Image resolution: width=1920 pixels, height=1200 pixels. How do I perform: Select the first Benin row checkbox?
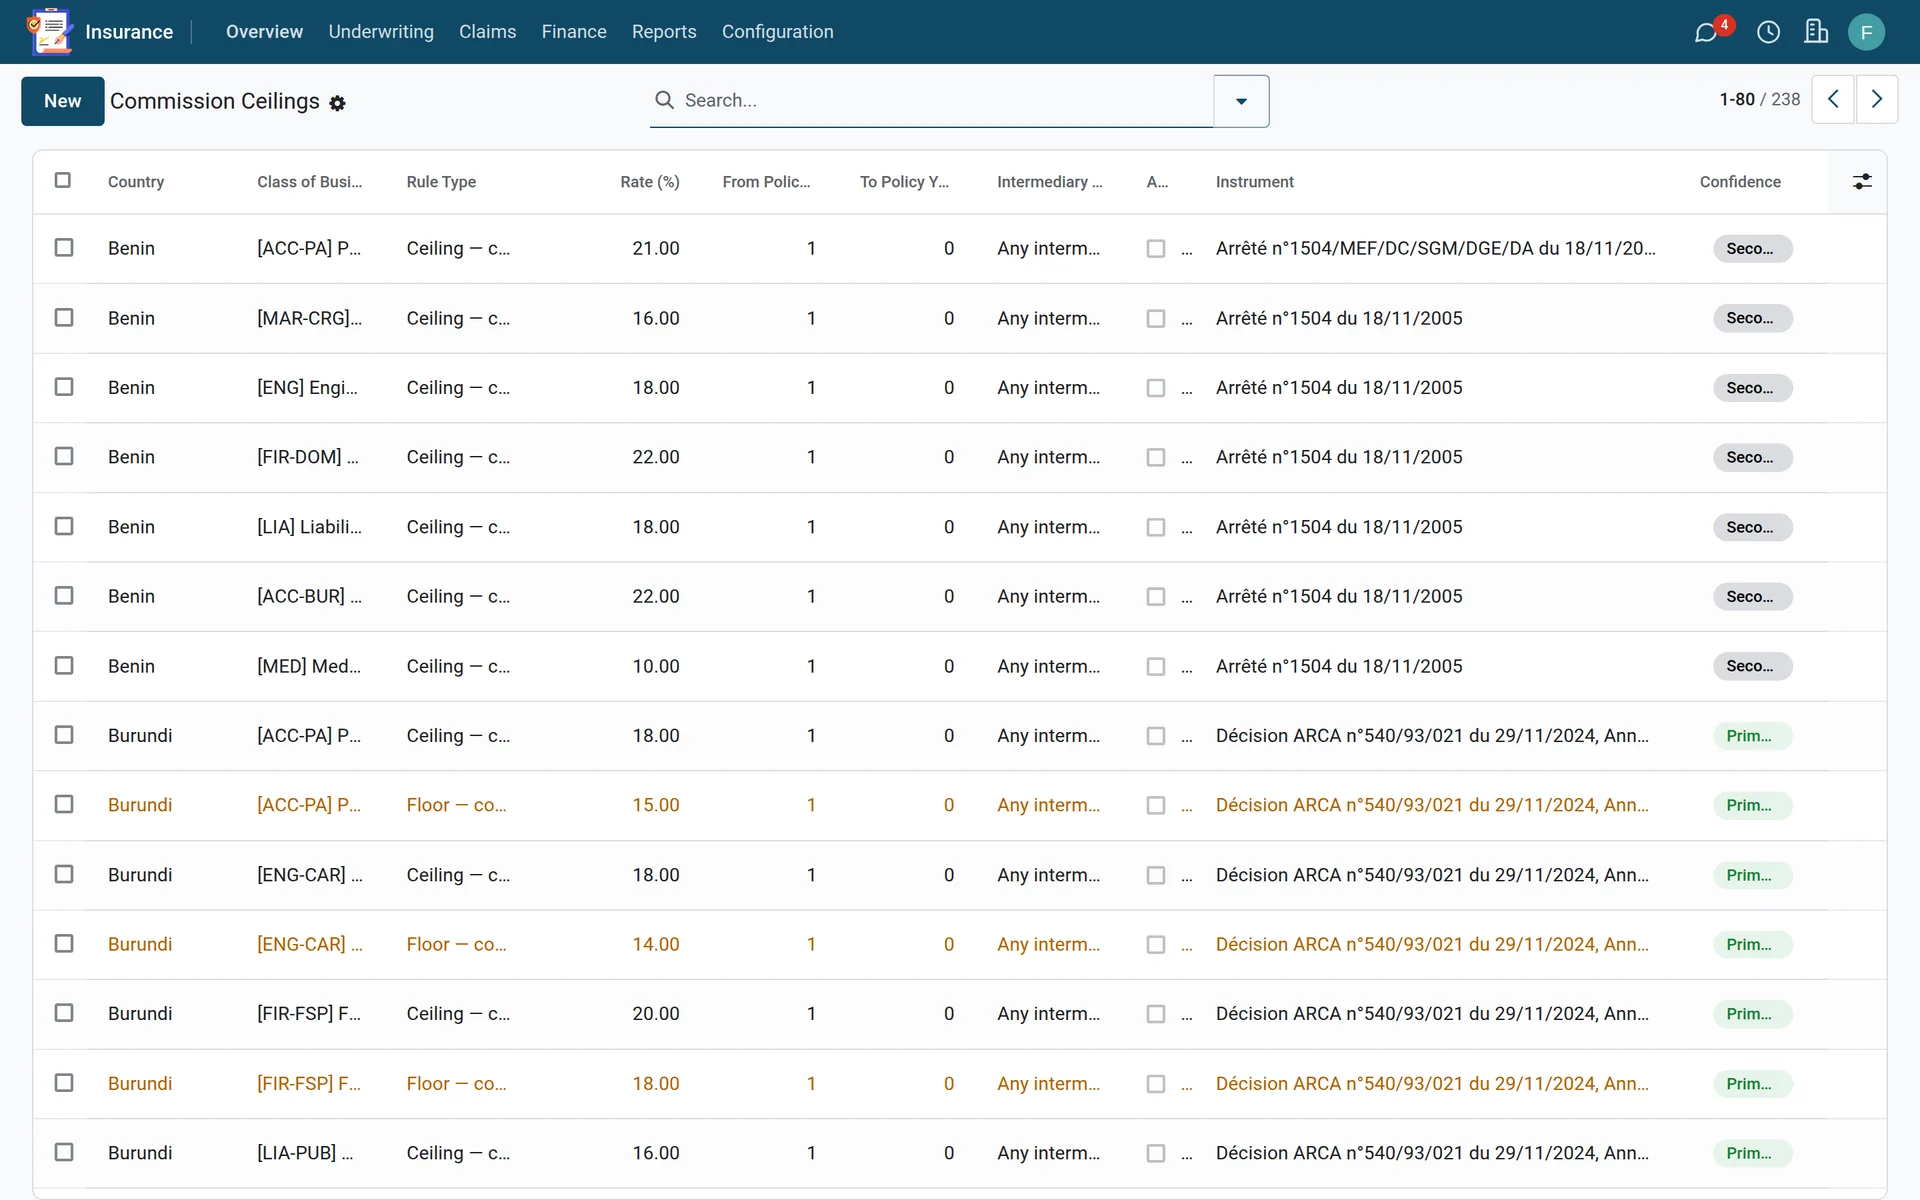(x=64, y=247)
